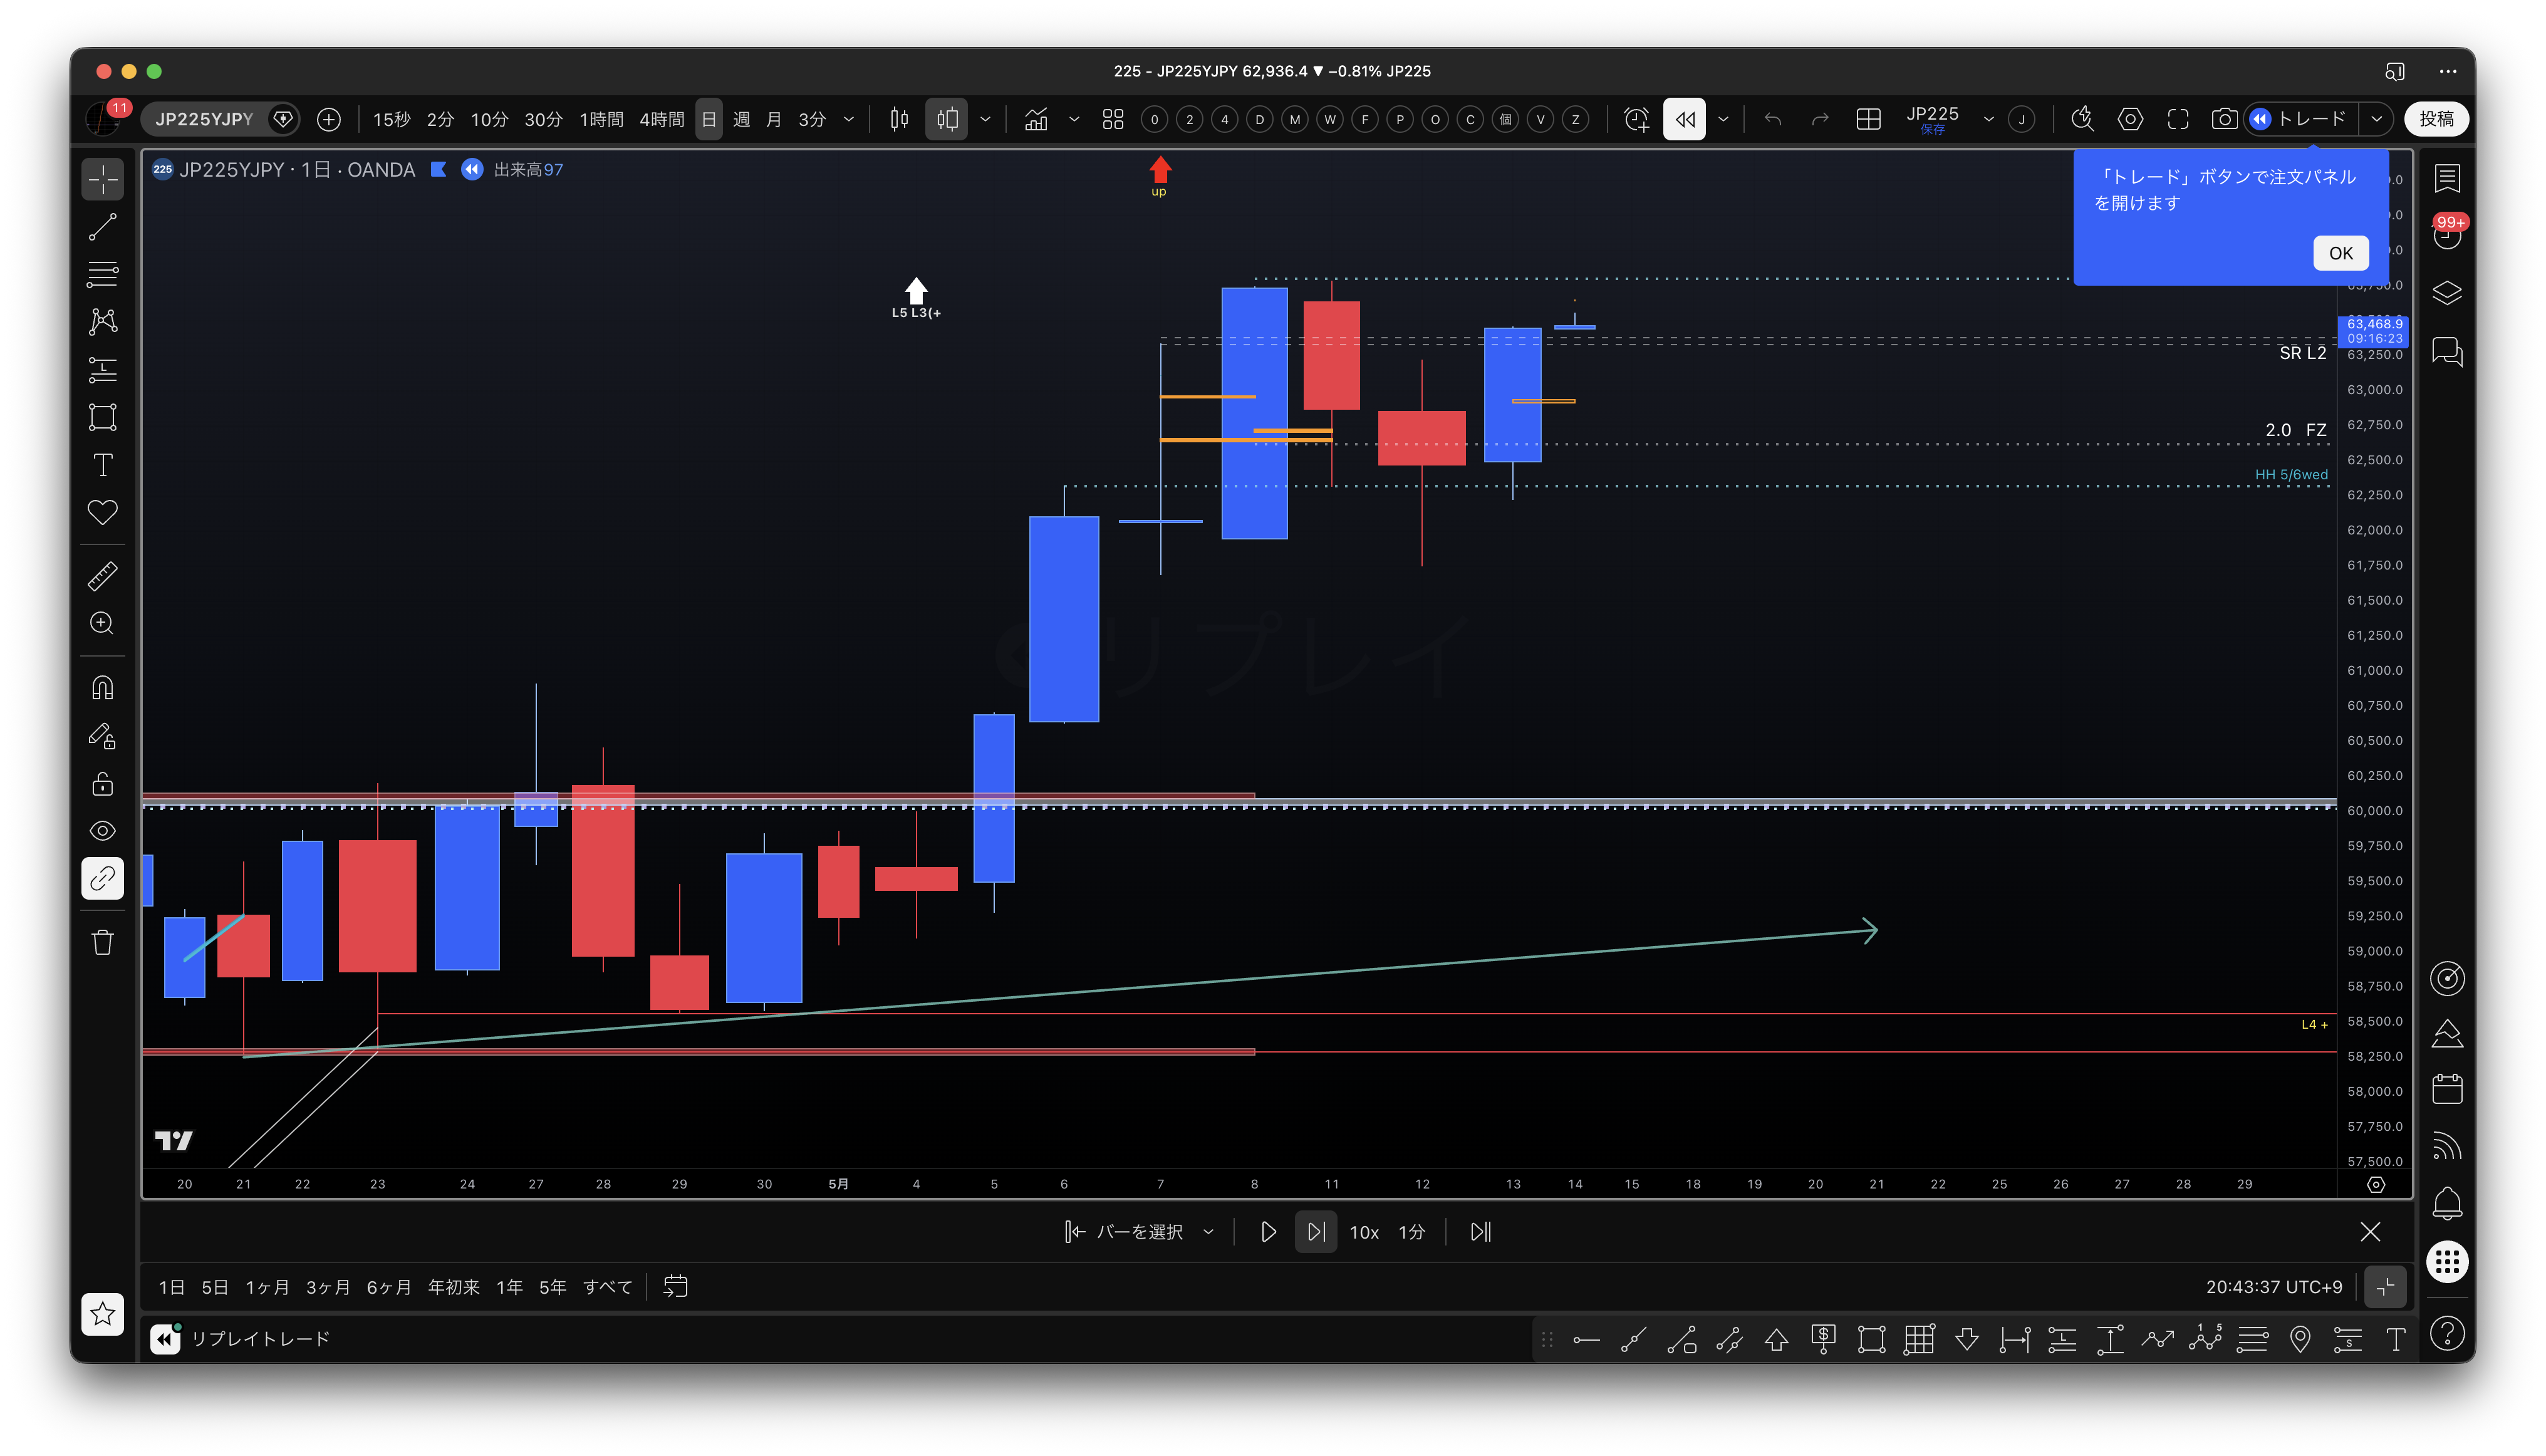Toggle lock all drawings
The image size is (2546, 1456).
(x=102, y=783)
